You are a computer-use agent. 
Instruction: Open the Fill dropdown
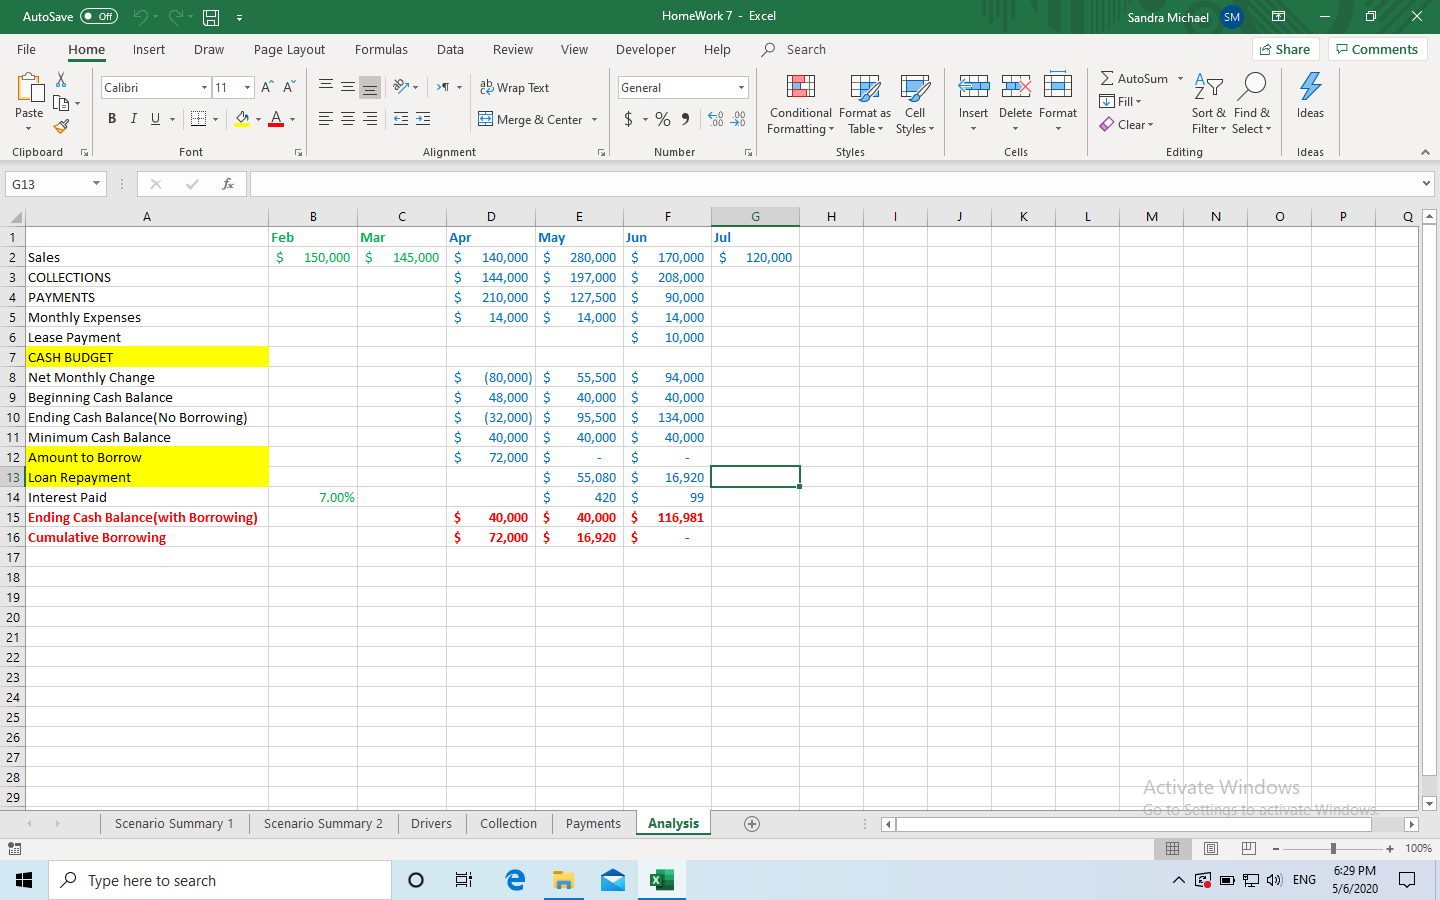(1120, 101)
